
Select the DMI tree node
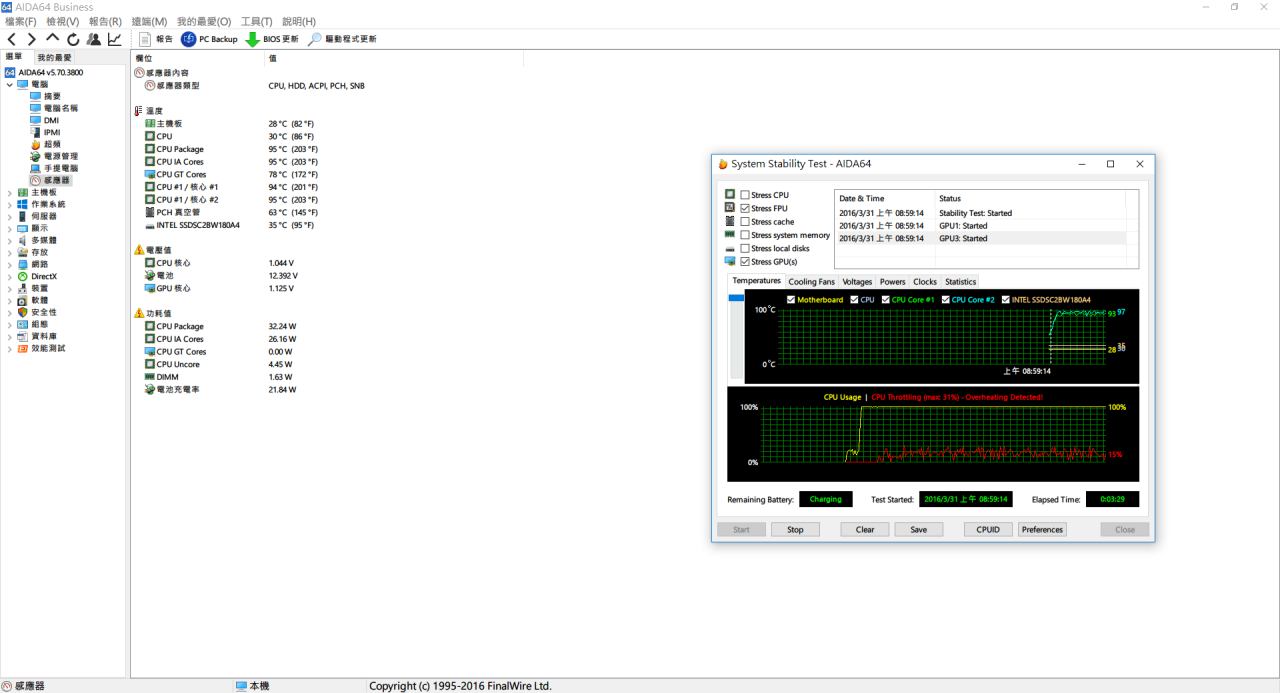click(44, 120)
